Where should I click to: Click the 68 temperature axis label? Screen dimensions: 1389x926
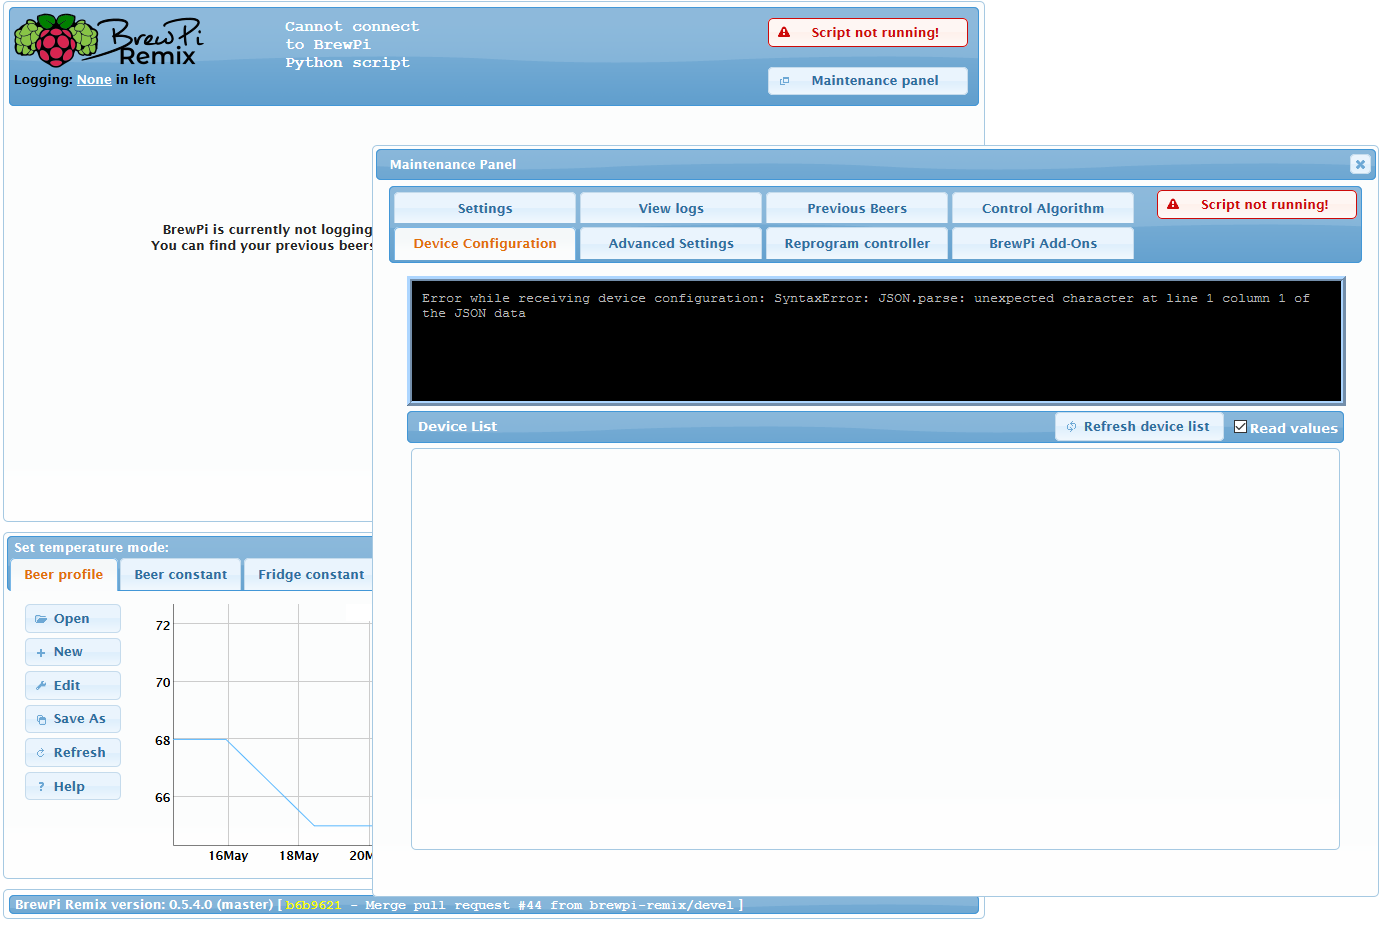163,741
